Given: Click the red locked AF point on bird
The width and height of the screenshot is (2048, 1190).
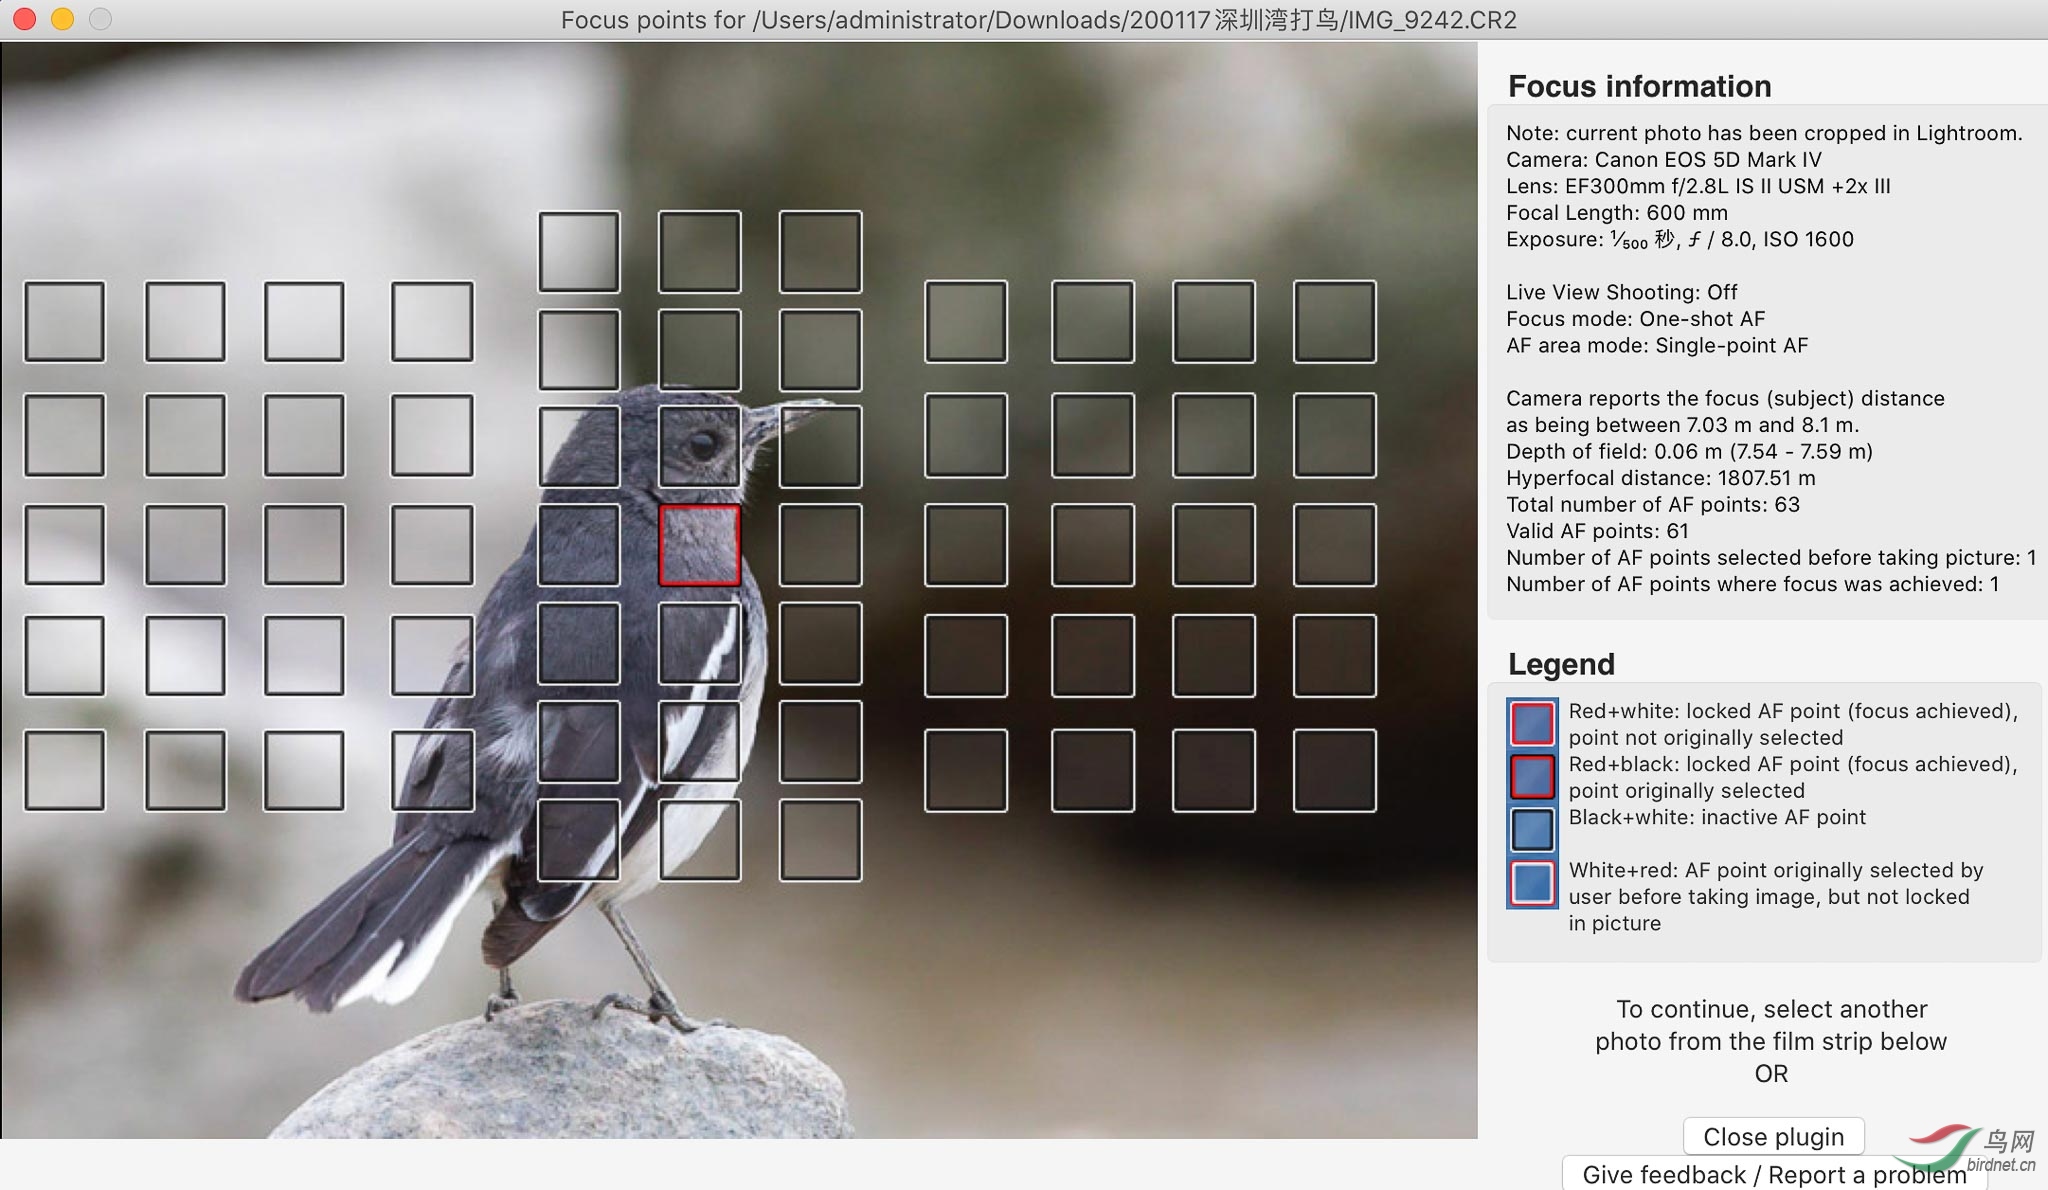Looking at the screenshot, I should [x=699, y=545].
